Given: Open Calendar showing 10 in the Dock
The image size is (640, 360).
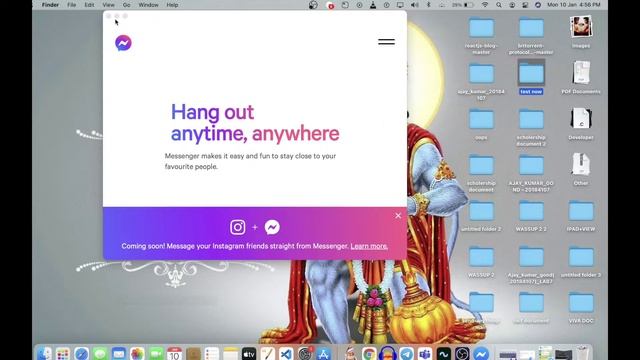Looking at the screenshot, I should tap(174, 353).
